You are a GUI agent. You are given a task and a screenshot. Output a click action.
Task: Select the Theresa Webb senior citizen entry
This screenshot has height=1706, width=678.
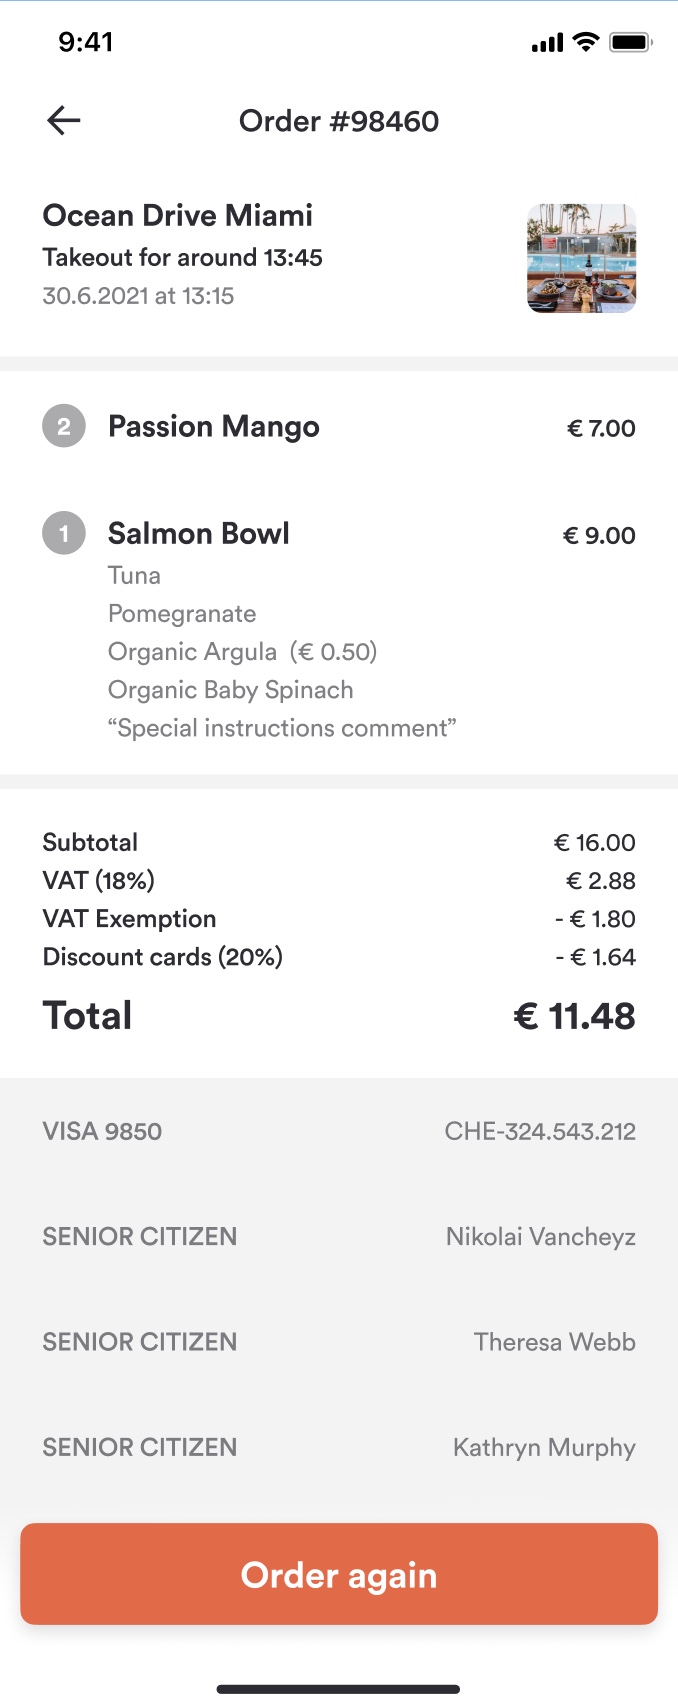[339, 1342]
